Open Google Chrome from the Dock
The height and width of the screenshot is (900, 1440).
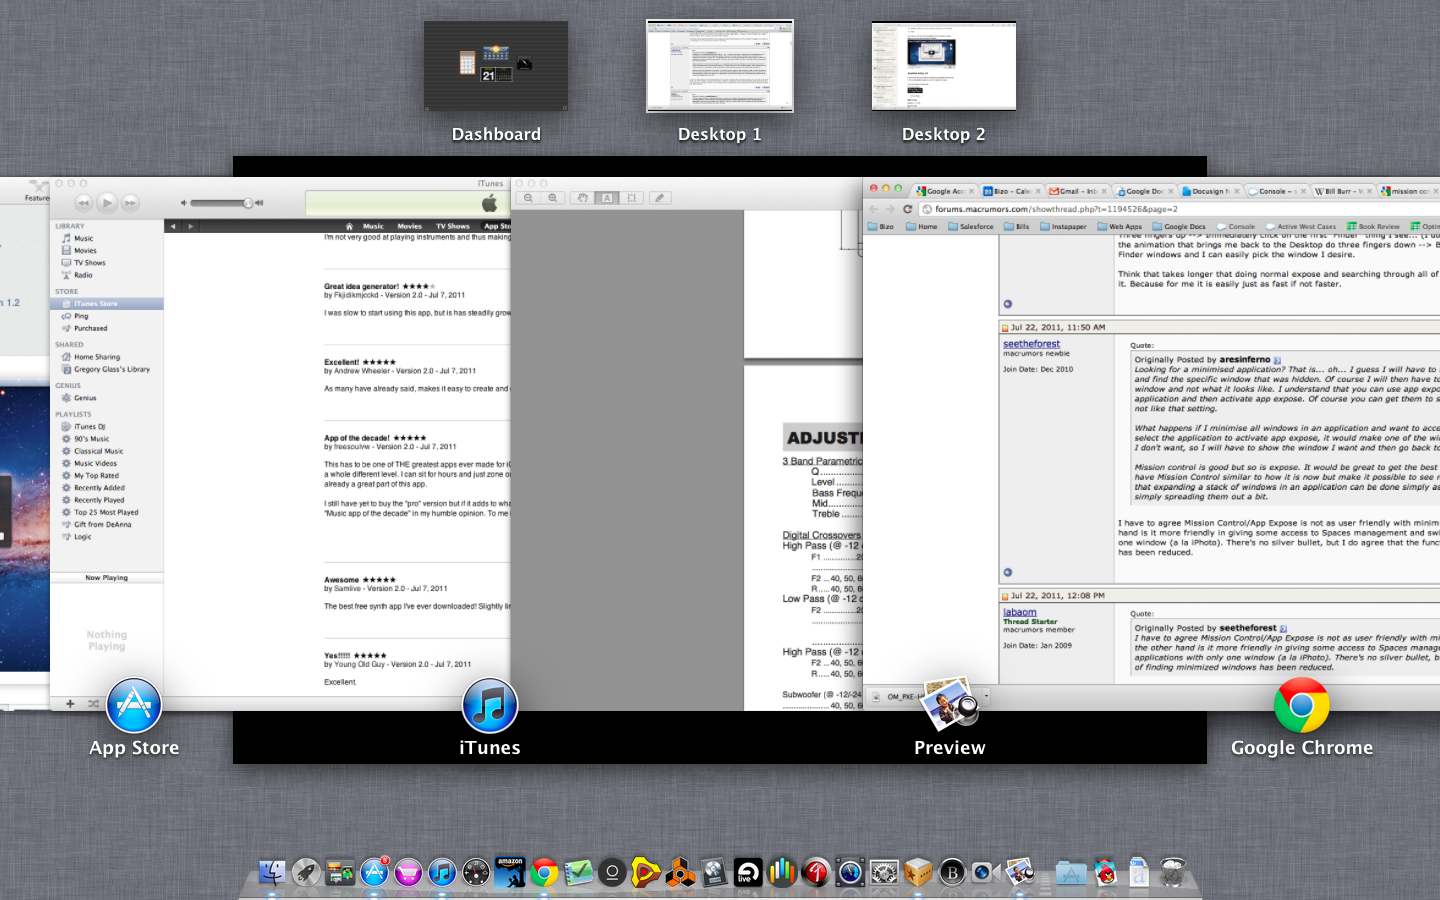(x=544, y=872)
